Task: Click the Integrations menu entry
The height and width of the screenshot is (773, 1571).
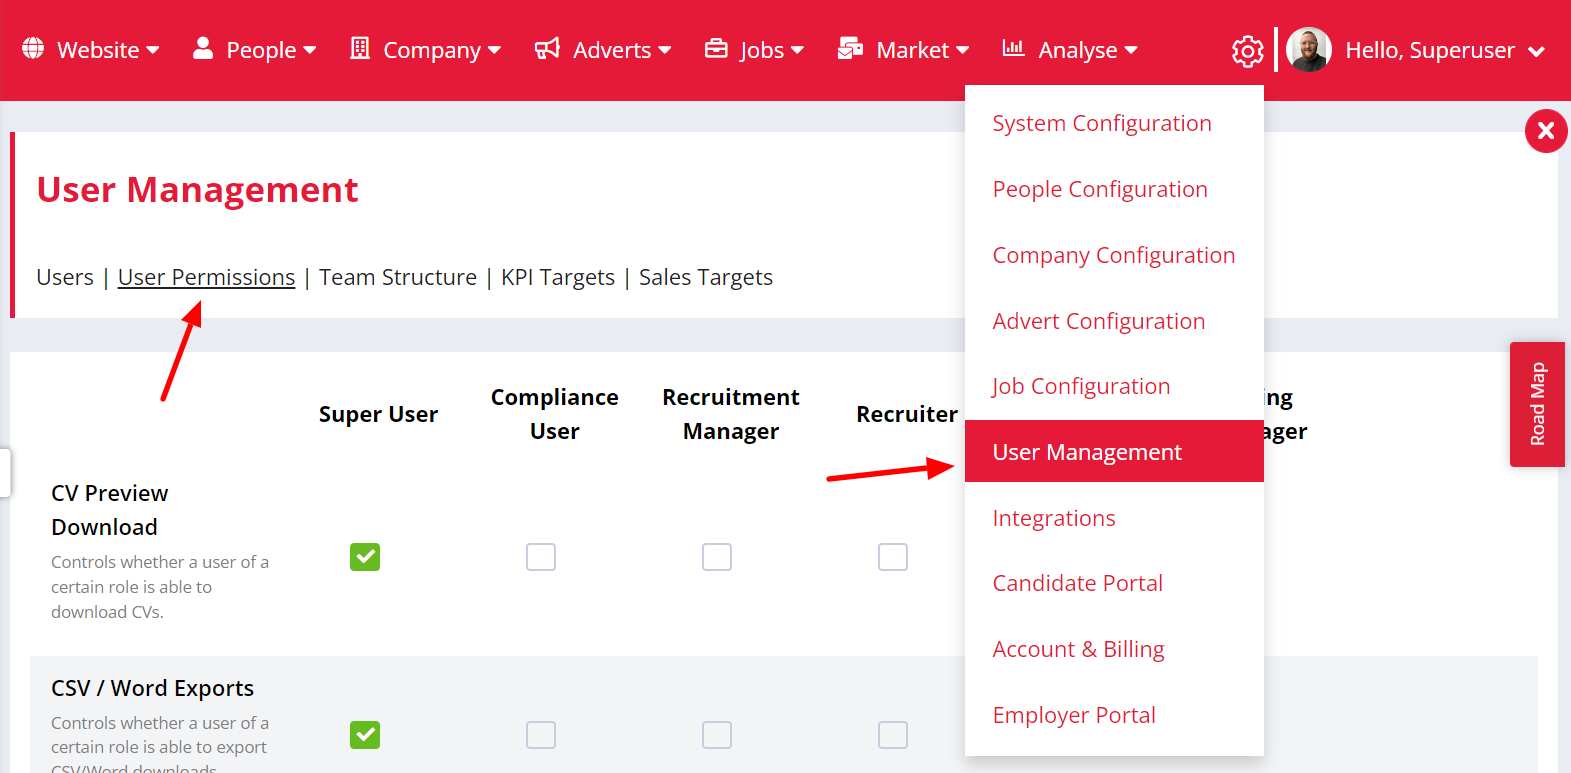Action: click(x=1053, y=518)
